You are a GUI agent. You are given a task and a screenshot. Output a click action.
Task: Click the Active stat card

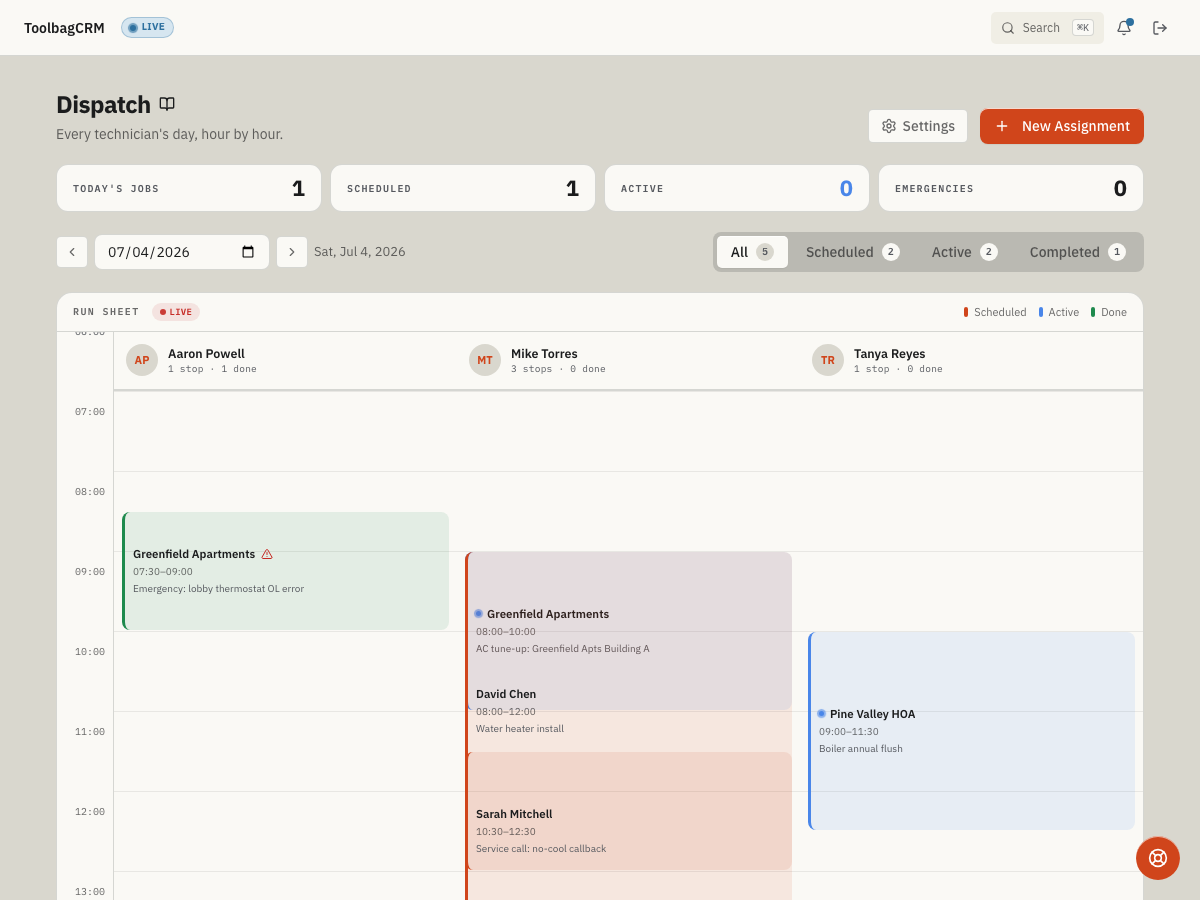point(737,188)
